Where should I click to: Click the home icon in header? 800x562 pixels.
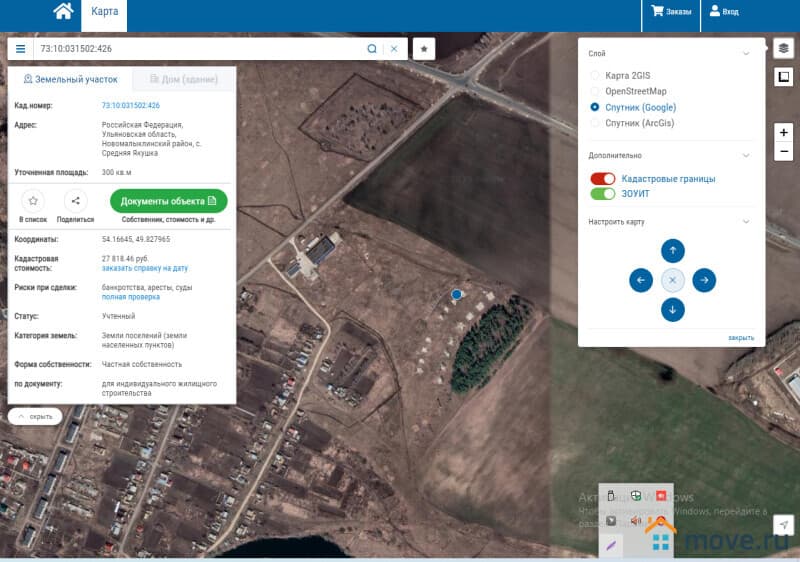[x=63, y=12]
